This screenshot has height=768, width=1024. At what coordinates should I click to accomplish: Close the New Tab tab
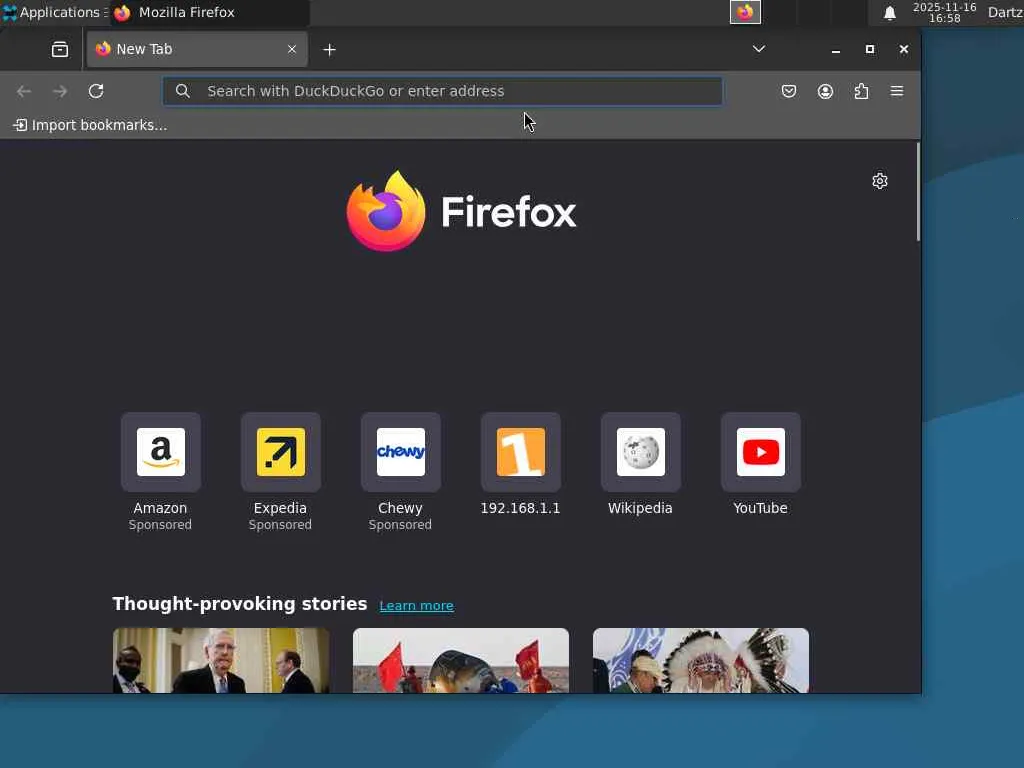click(x=292, y=49)
